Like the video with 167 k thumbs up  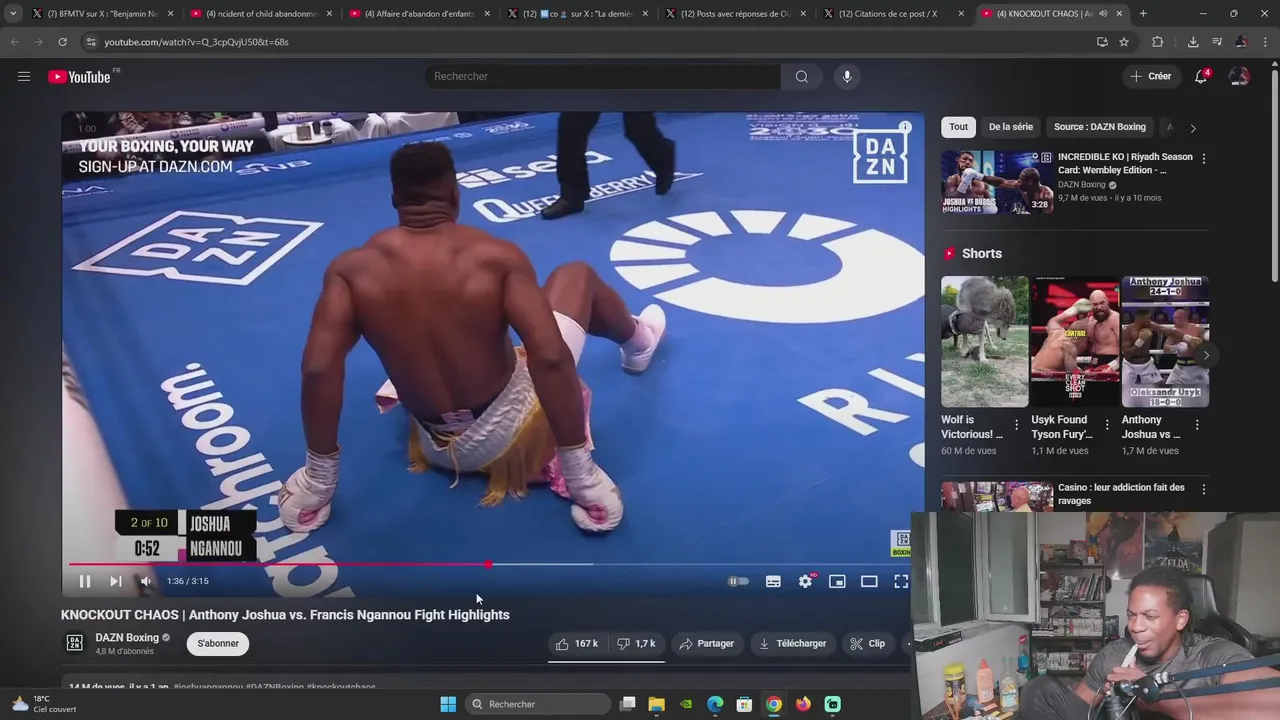[x=577, y=644]
